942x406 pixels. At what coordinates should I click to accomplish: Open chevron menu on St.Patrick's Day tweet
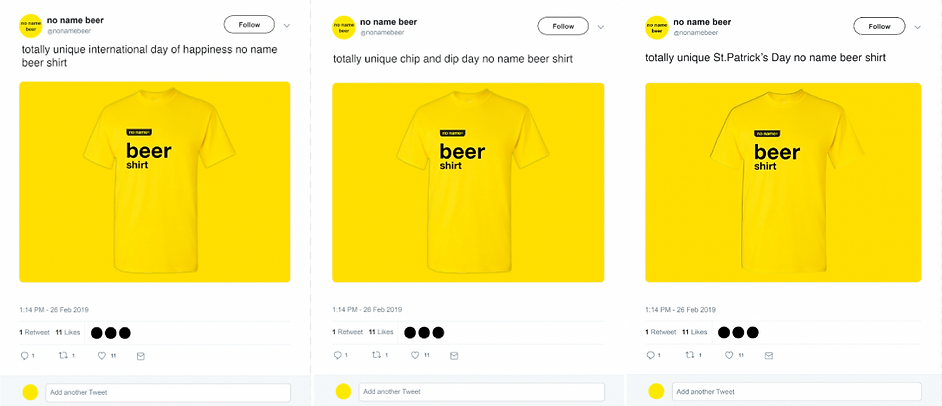917,27
